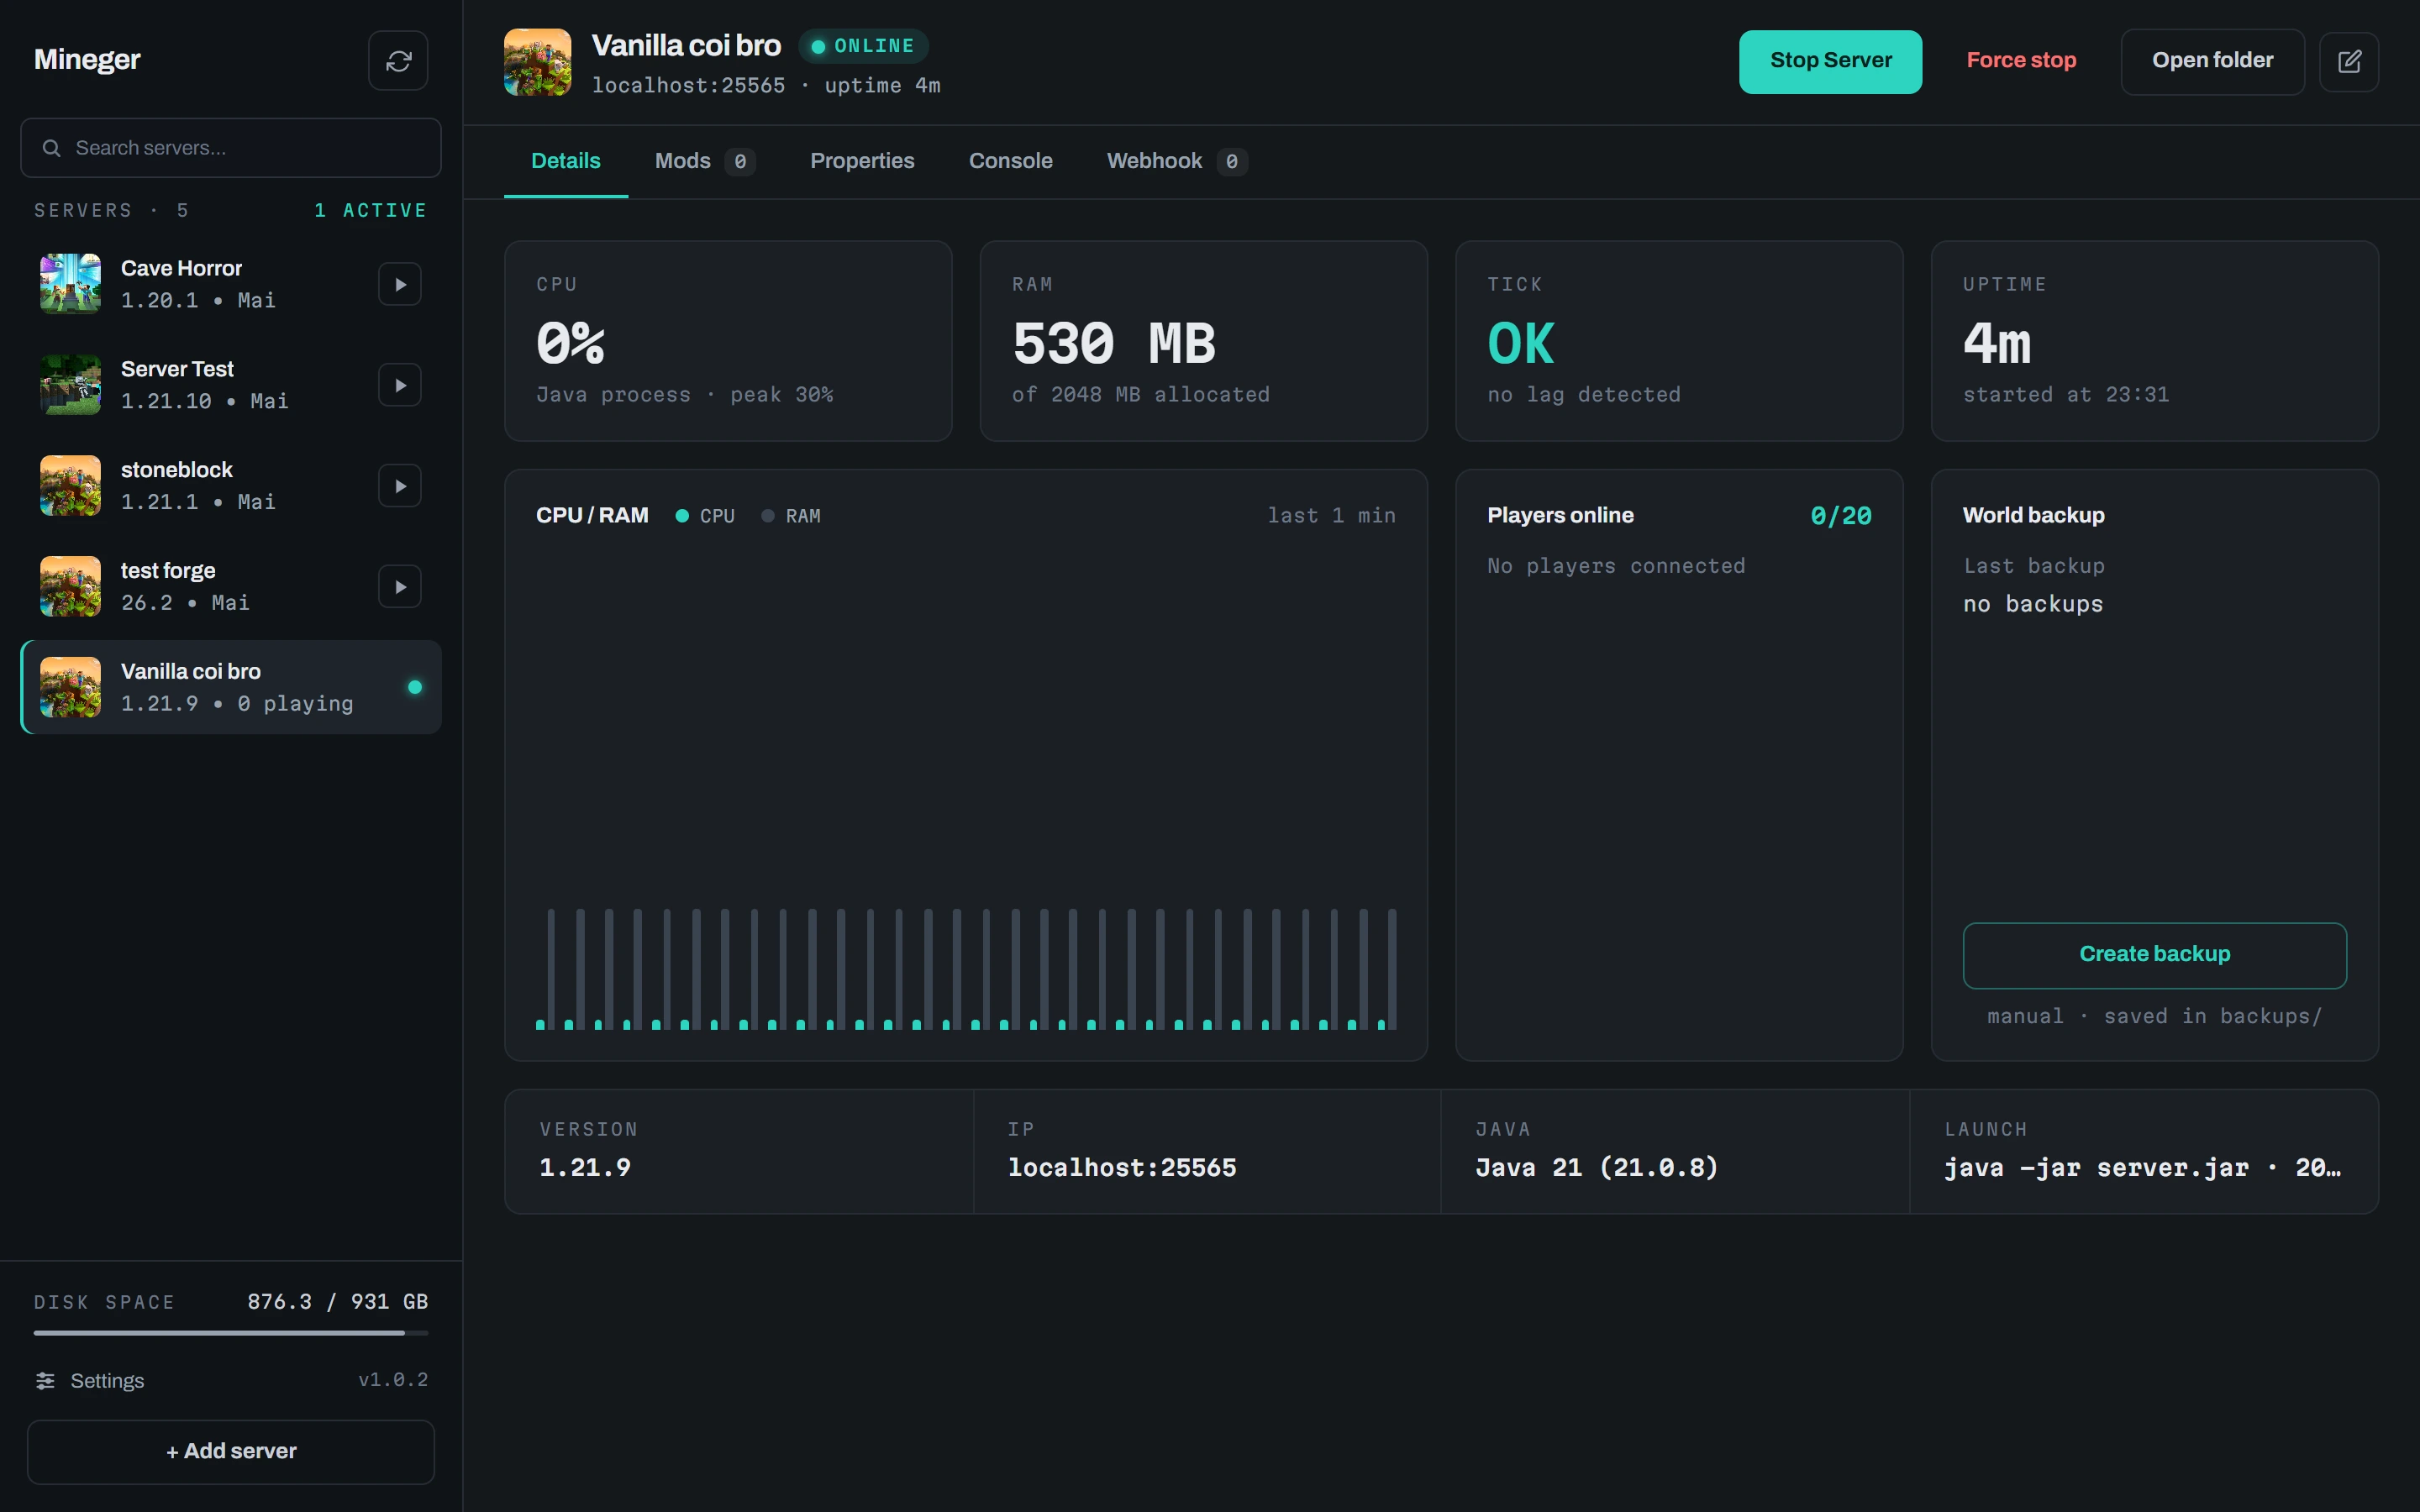The height and width of the screenshot is (1512, 2420).
Task: Click the edit server pencil icon
Action: coord(2349,61)
